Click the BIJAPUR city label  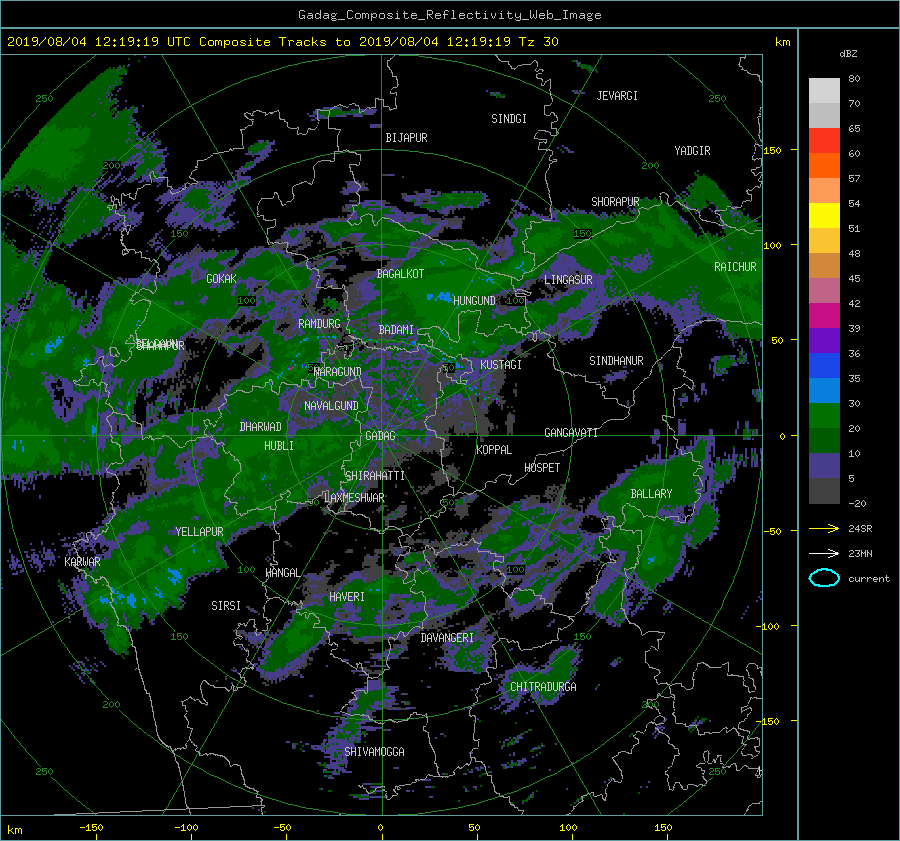406,138
